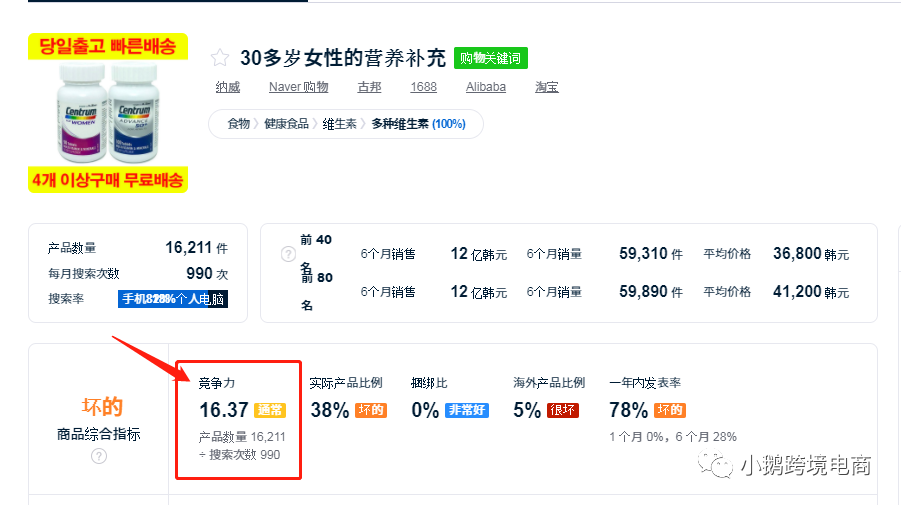The image size is (901, 505).
Task: Select the 多种维生素 (100%) breadcrumb
Action: point(418,124)
